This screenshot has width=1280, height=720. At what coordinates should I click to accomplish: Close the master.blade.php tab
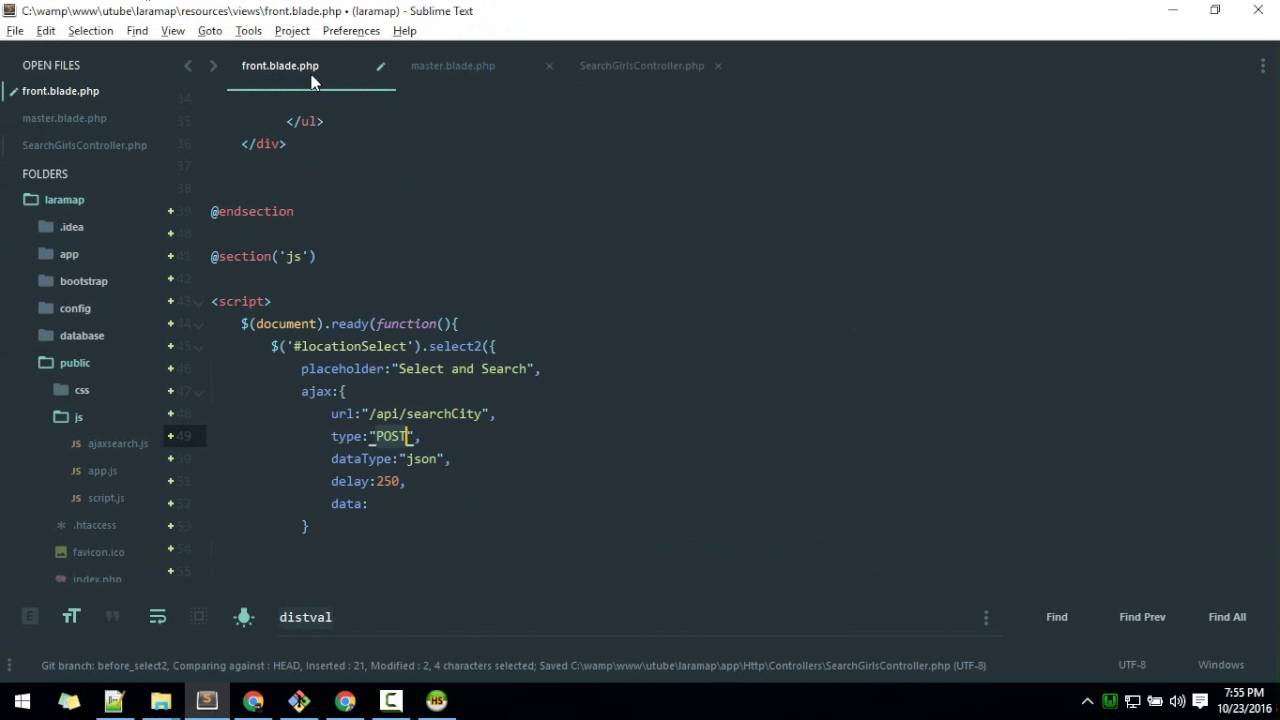(549, 66)
